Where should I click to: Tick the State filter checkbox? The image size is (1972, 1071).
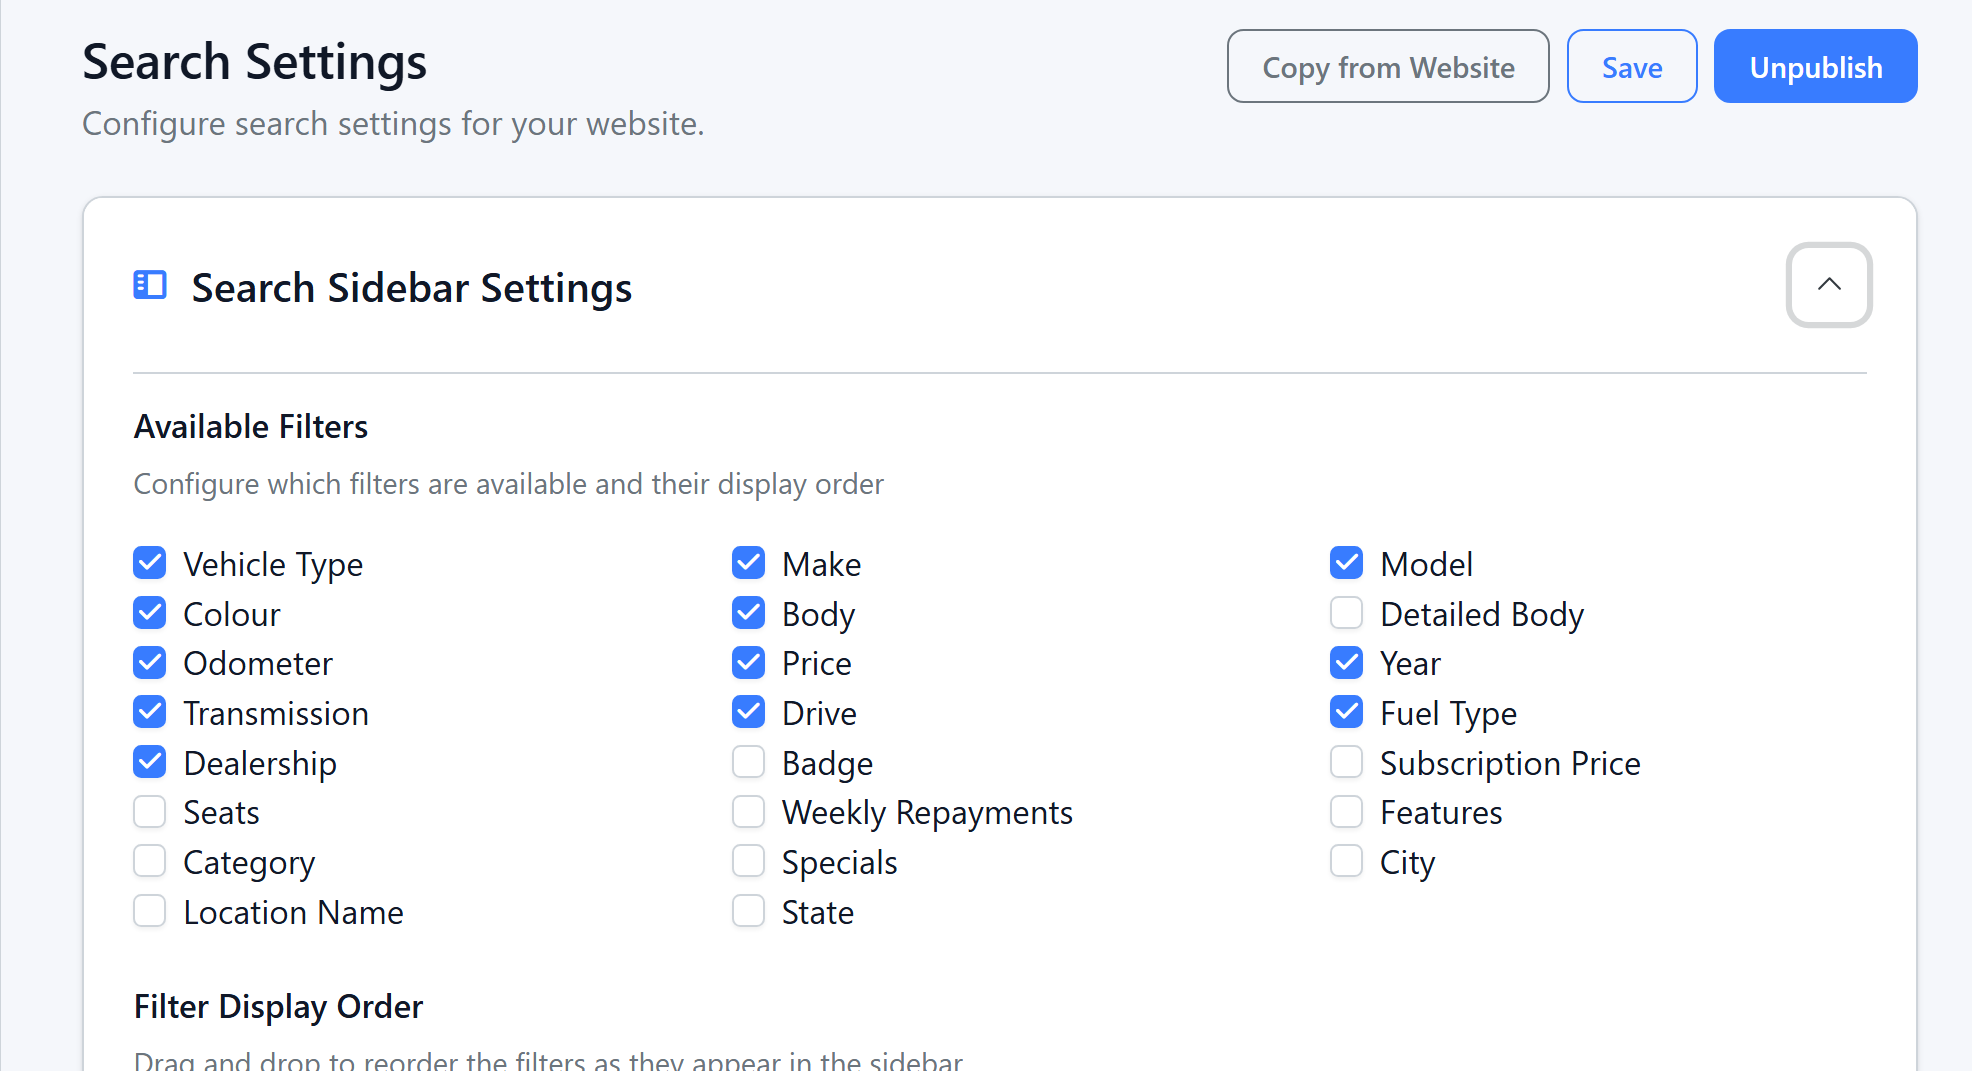[x=748, y=911]
